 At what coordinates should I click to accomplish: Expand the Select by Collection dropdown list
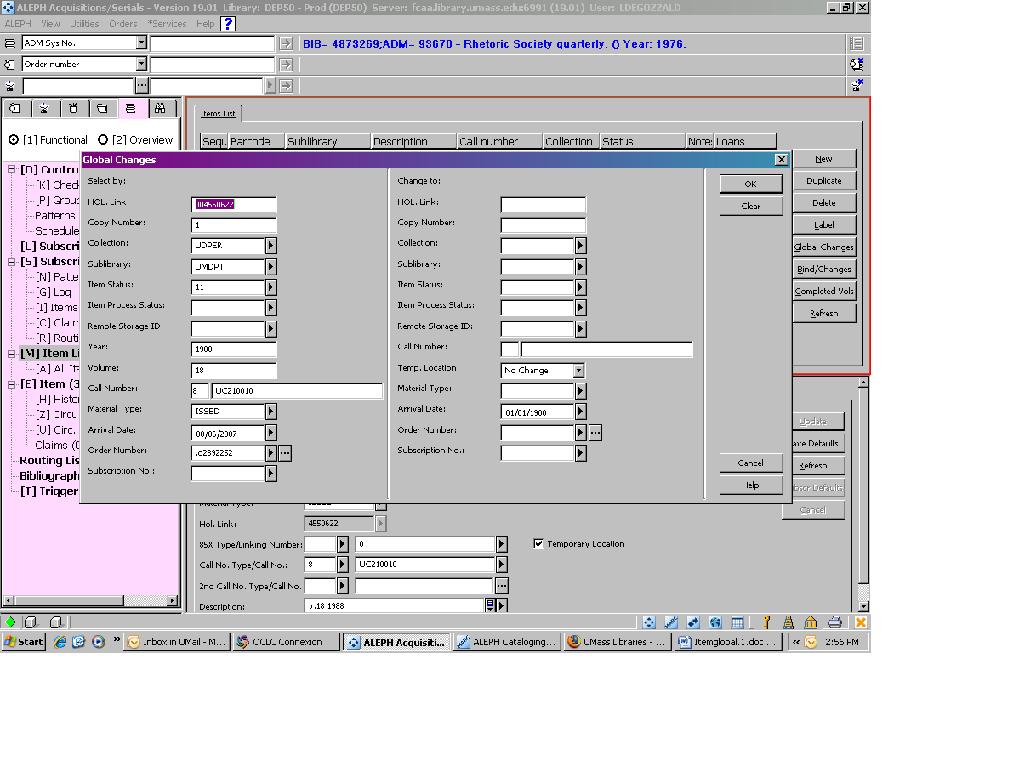[x=270, y=245]
